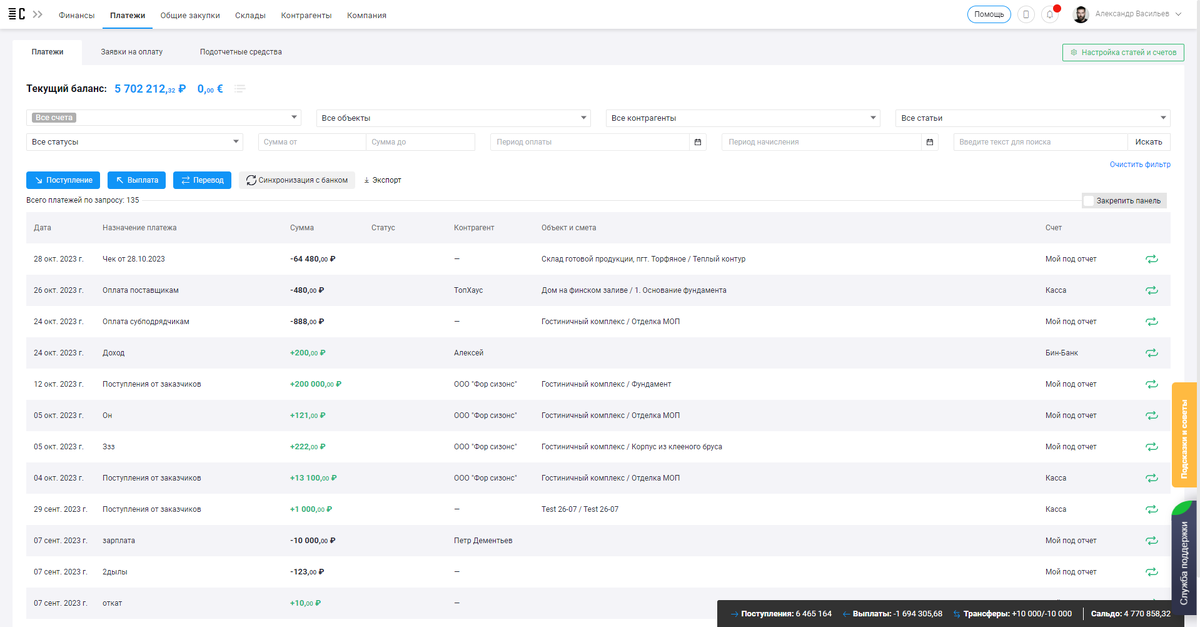This screenshot has width=1200, height=627.
Task: Open the Платежи top menu item
Action: tap(127, 15)
